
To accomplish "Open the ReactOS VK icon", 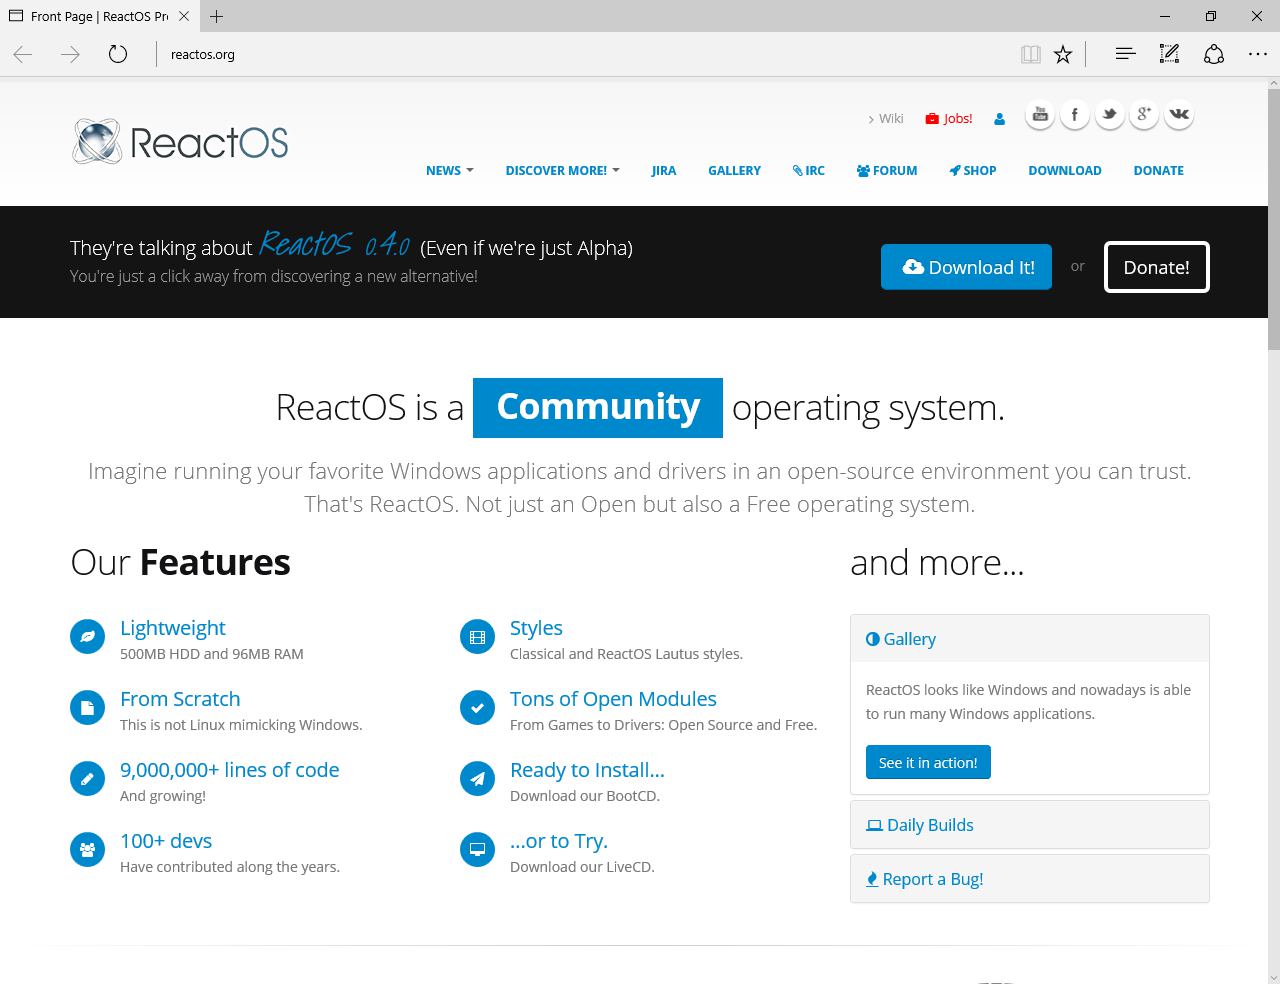I will click(x=1179, y=115).
